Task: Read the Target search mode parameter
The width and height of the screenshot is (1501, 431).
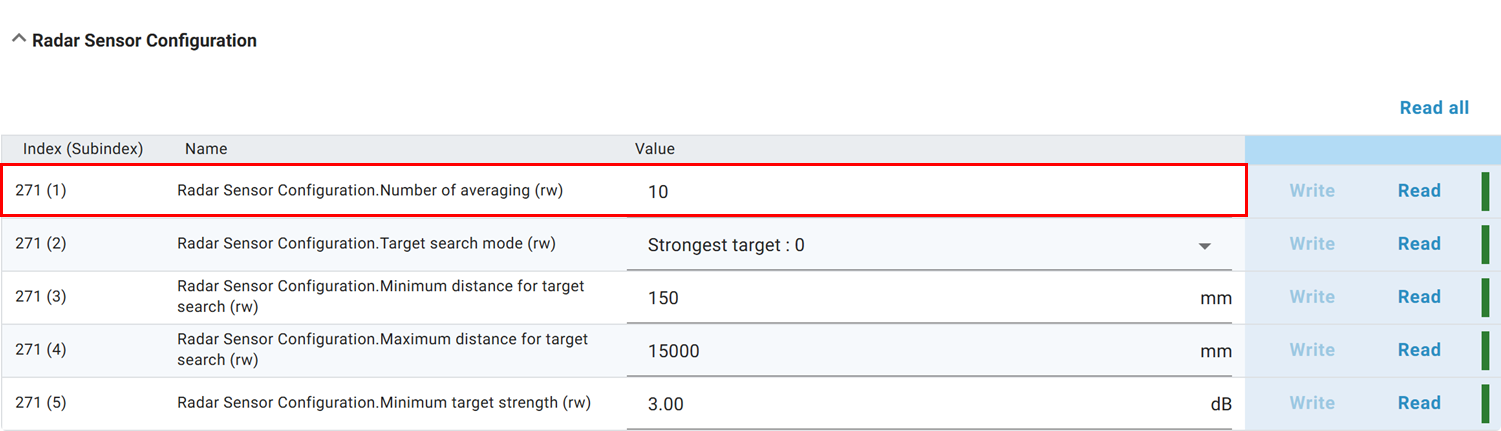Action: click(1418, 244)
